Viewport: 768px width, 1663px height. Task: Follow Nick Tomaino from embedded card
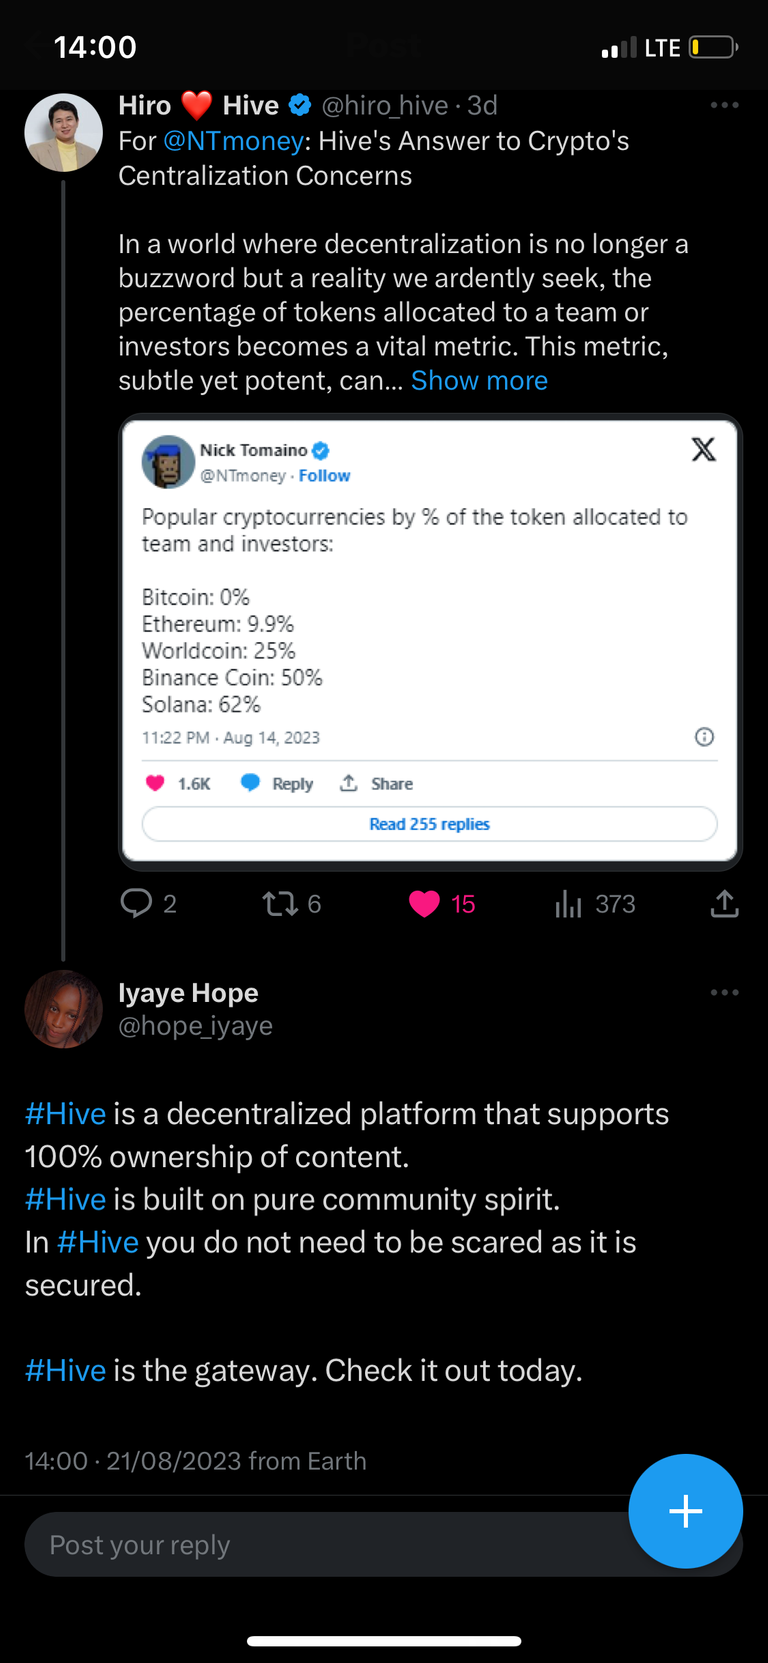pos(324,476)
